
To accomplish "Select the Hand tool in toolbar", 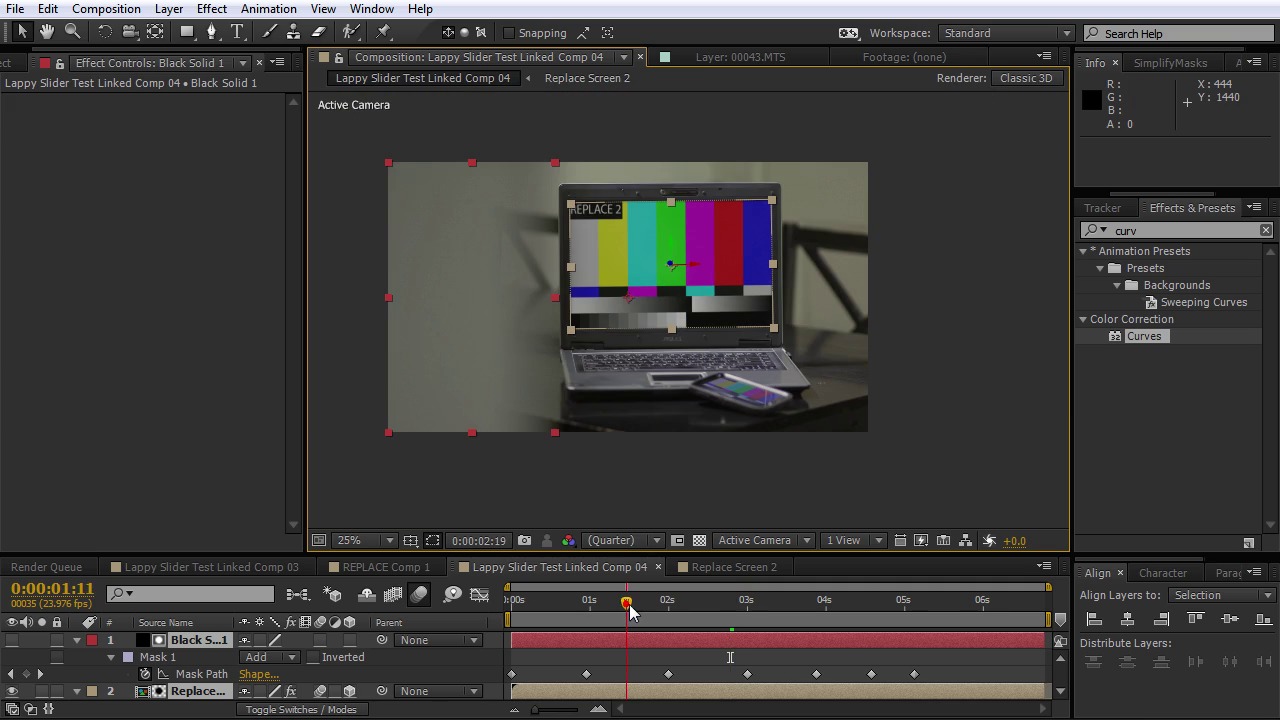I will tap(46, 32).
